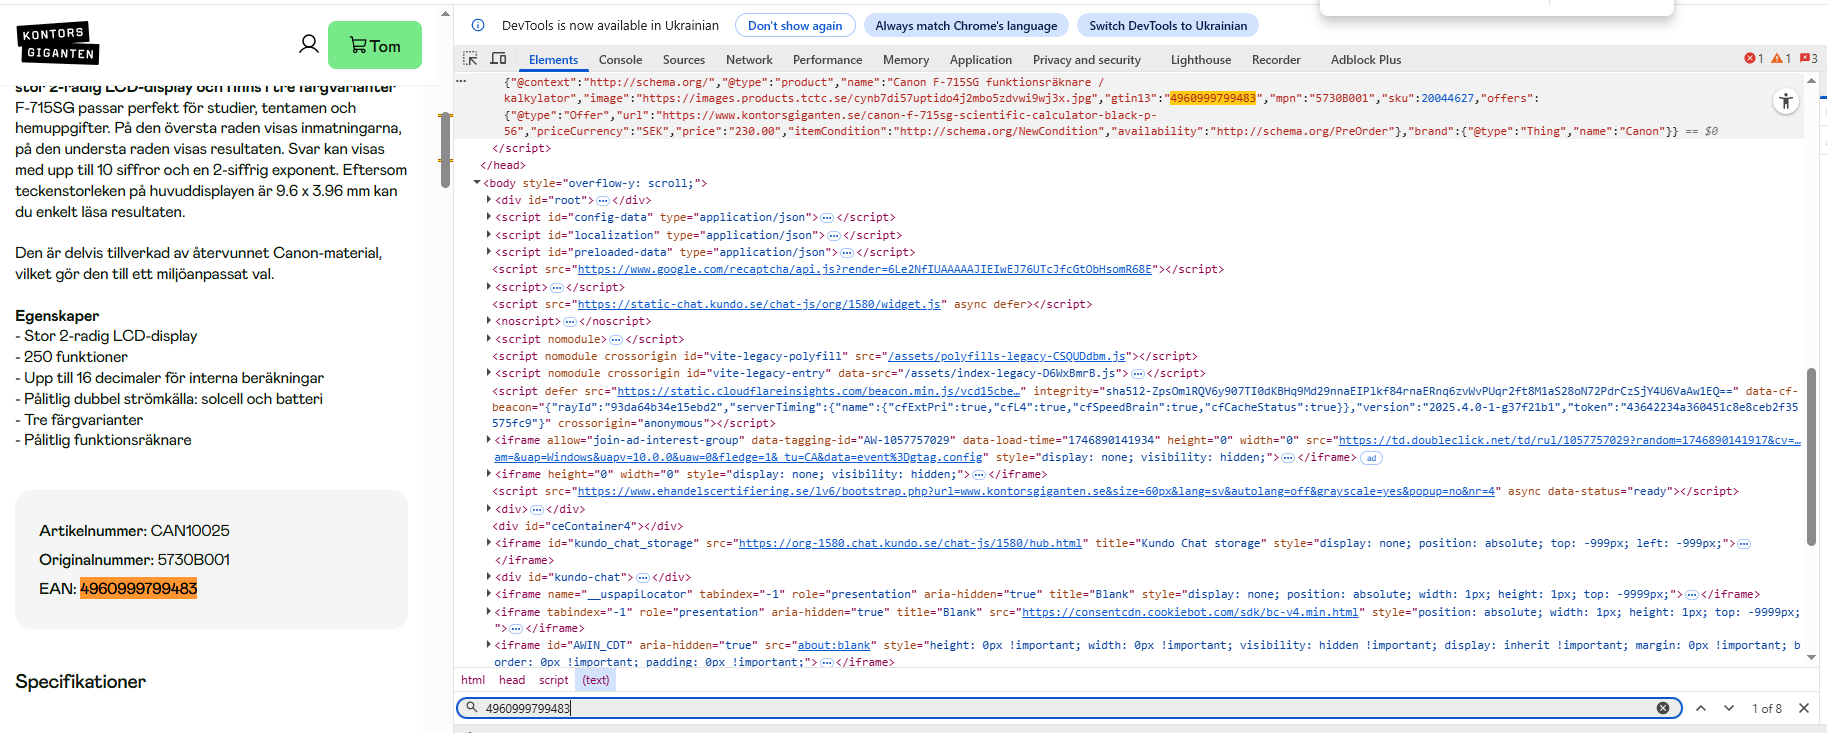1827x733 pixels.
Task: Open the cloudflareinsights beacon.min.js link
Action: tap(818, 391)
